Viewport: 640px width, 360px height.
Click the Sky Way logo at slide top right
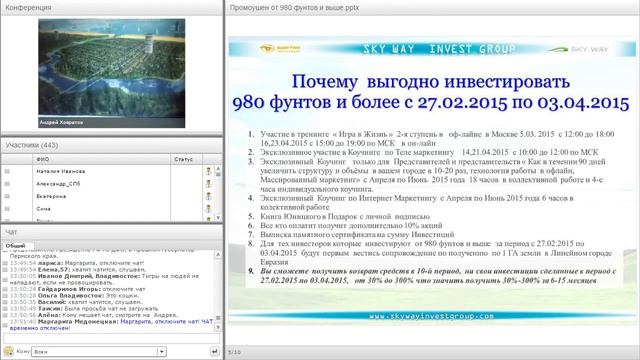click(578, 49)
